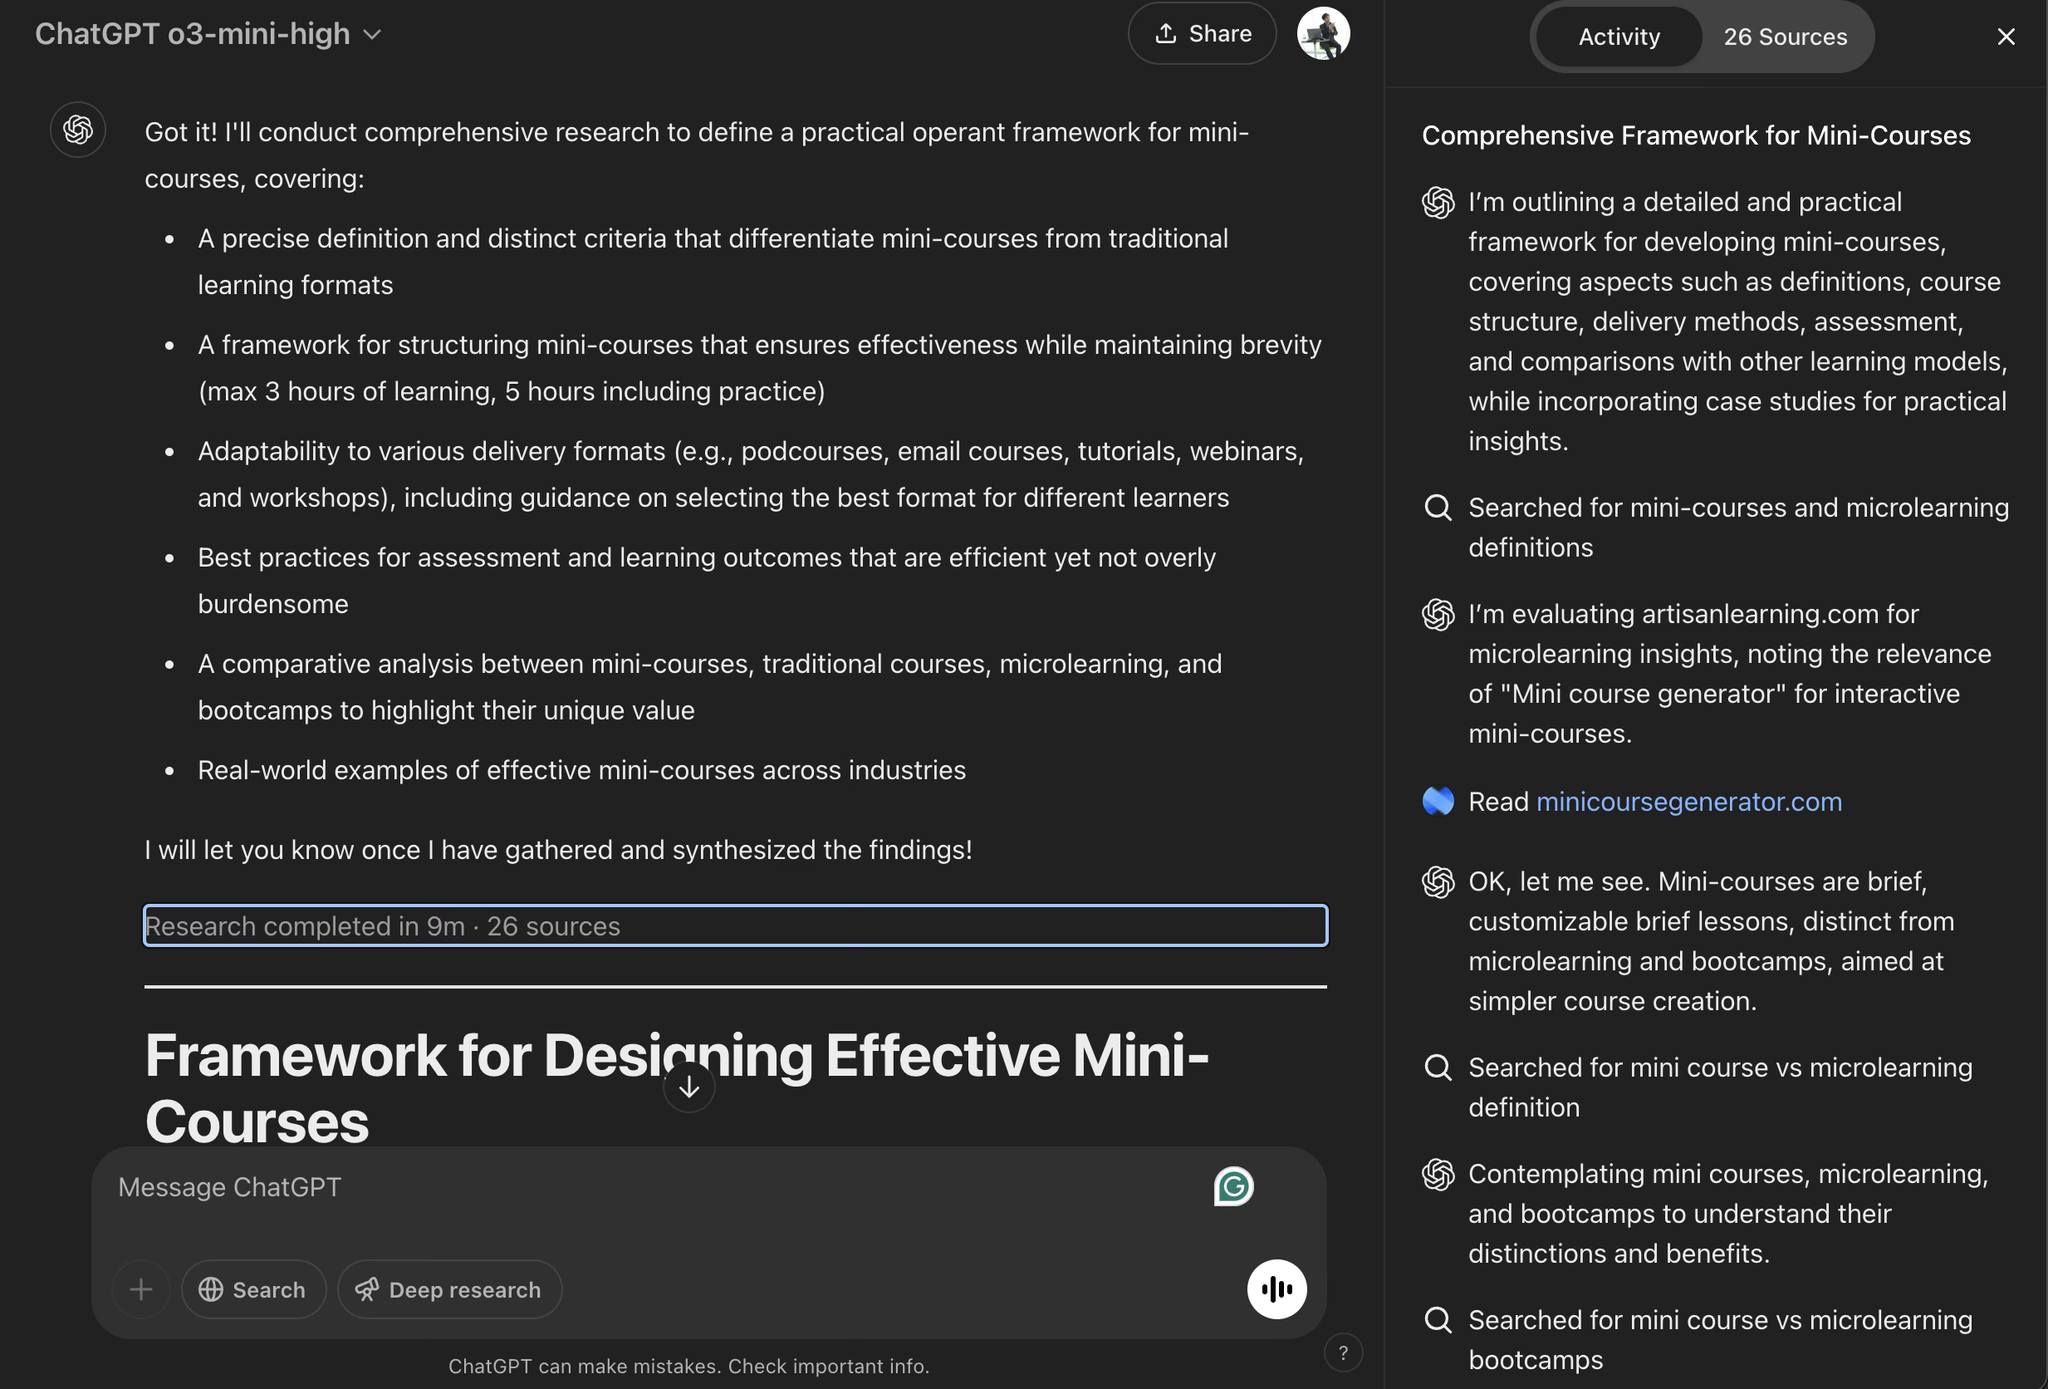2048x1389 pixels.
Task: Open voice mode with the waveform icon
Action: 1277,1289
